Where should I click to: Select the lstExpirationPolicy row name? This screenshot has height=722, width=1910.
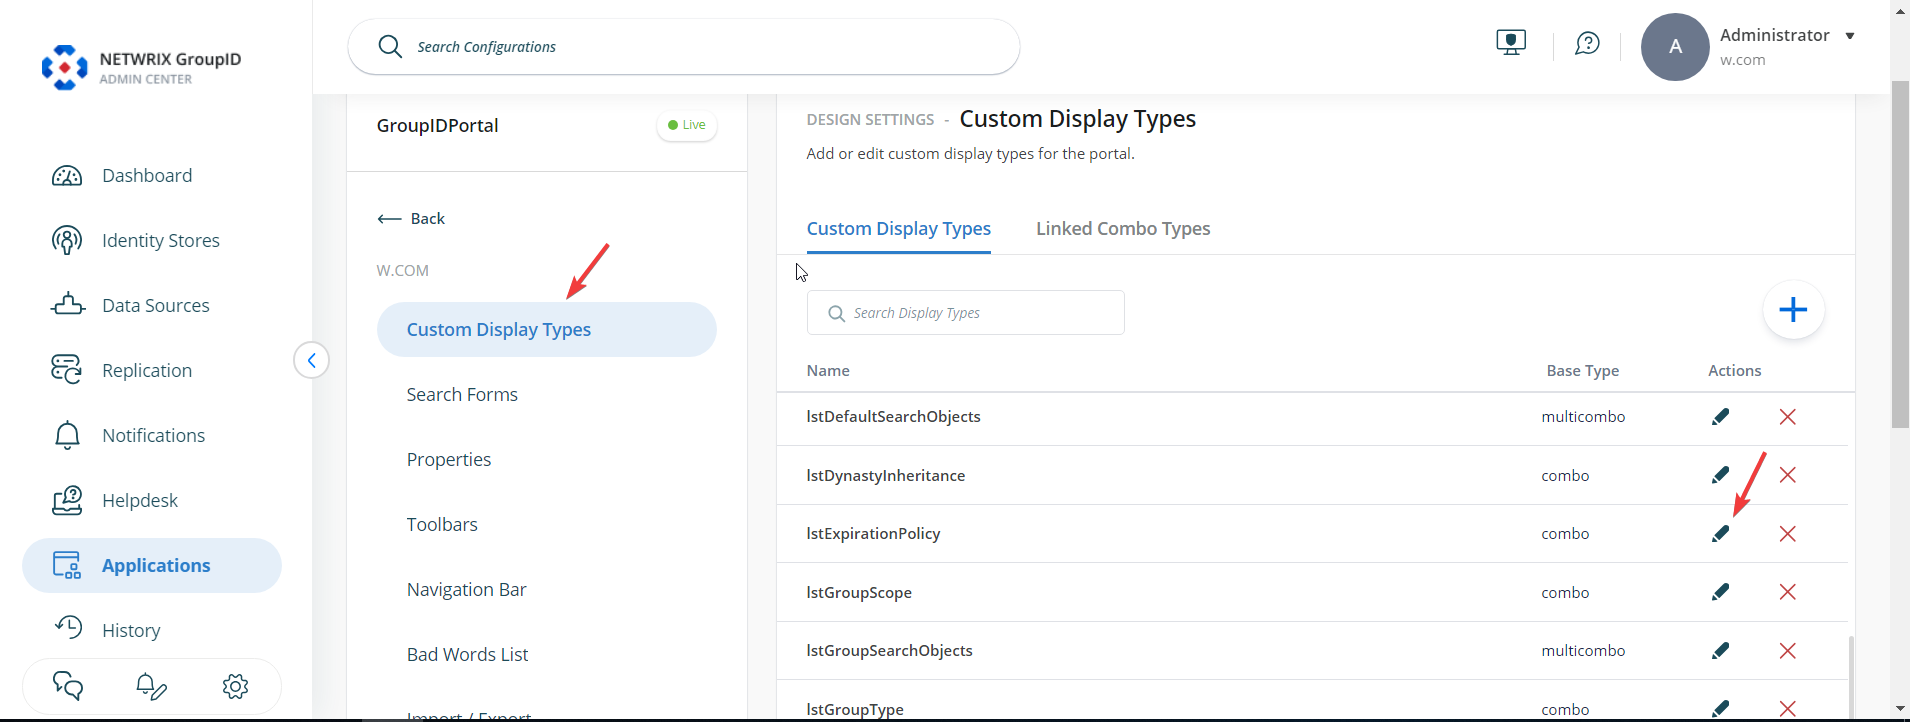(873, 534)
